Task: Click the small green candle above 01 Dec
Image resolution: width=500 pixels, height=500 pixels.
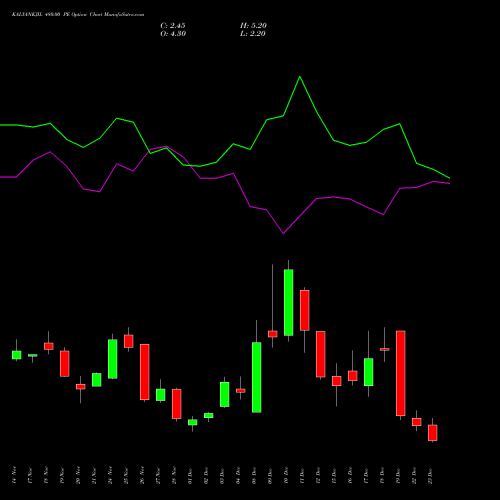Action: click(x=193, y=422)
